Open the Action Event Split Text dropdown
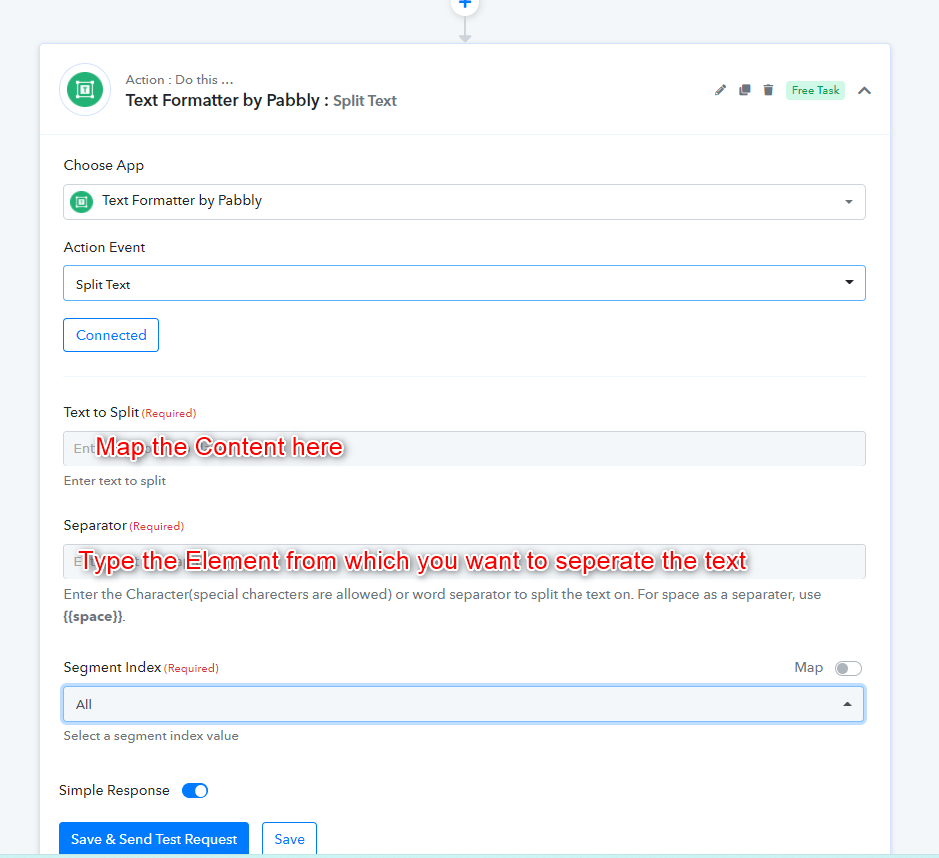 pyautogui.click(x=464, y=283)
